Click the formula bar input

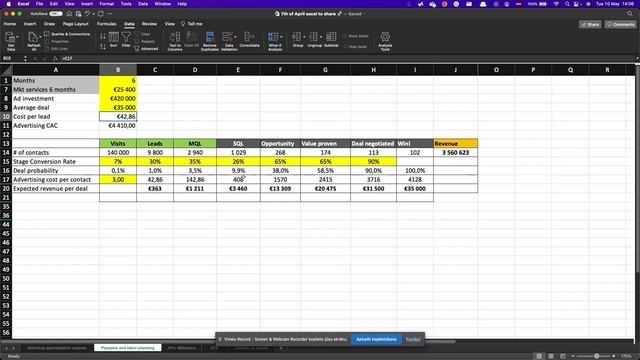[x=347, y=58]
